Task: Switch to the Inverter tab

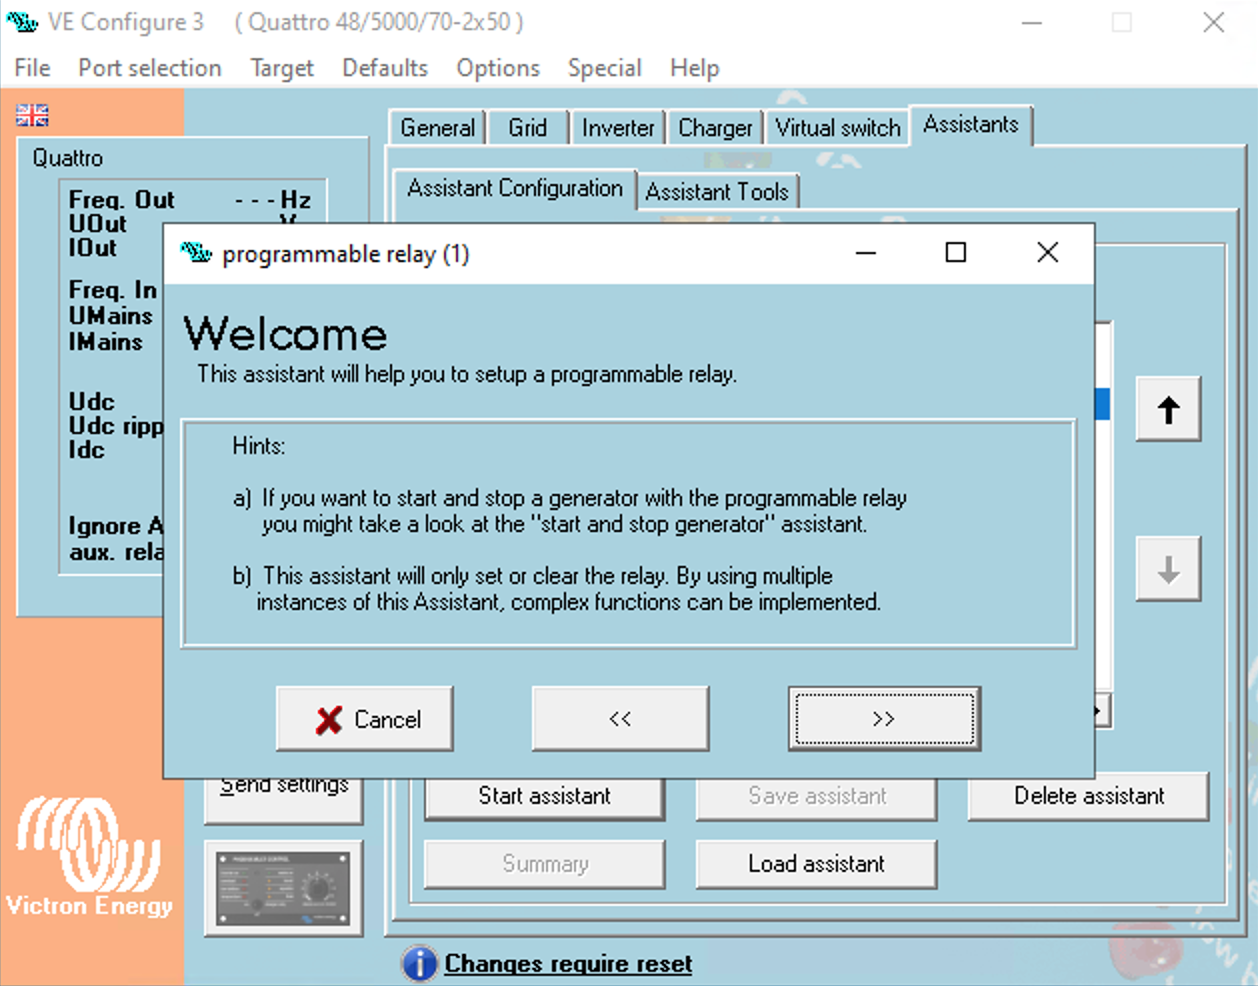Action: click(618, 128)
